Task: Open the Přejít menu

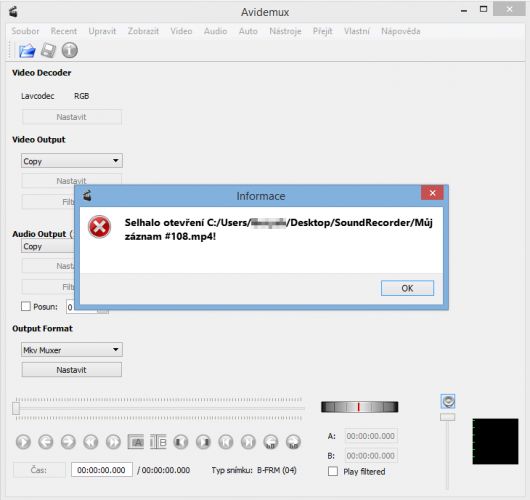Action: tap(322, 31)
